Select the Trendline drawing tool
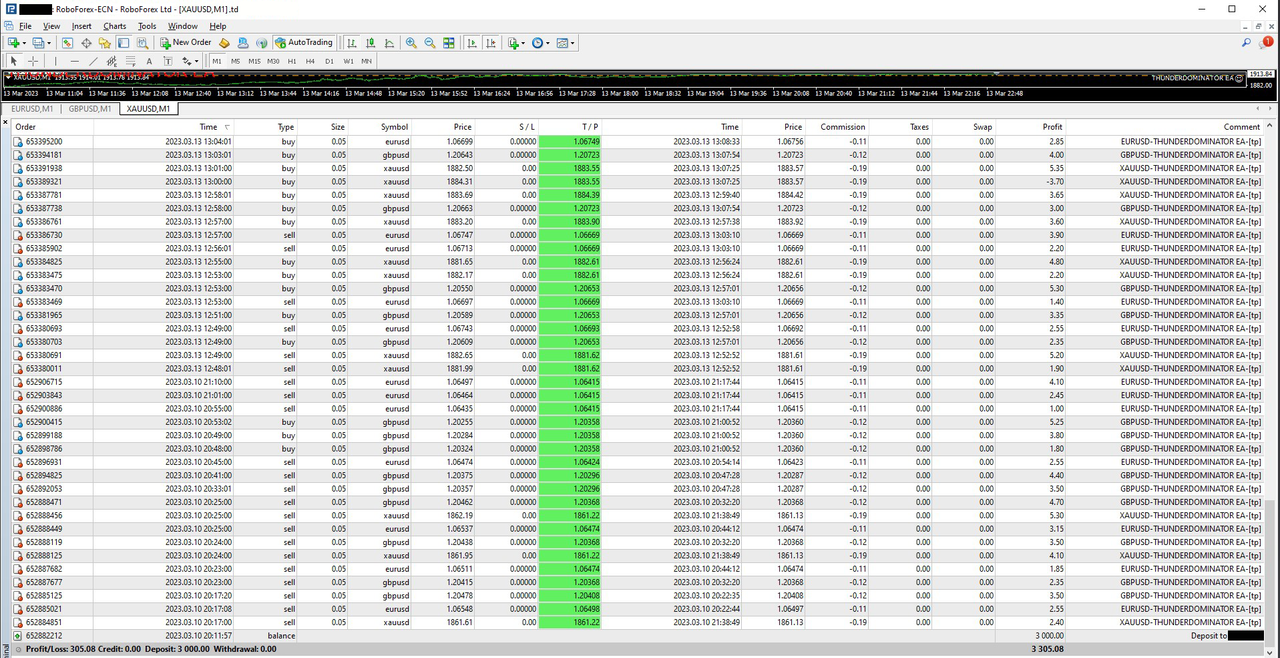 (x=93, y=61)
